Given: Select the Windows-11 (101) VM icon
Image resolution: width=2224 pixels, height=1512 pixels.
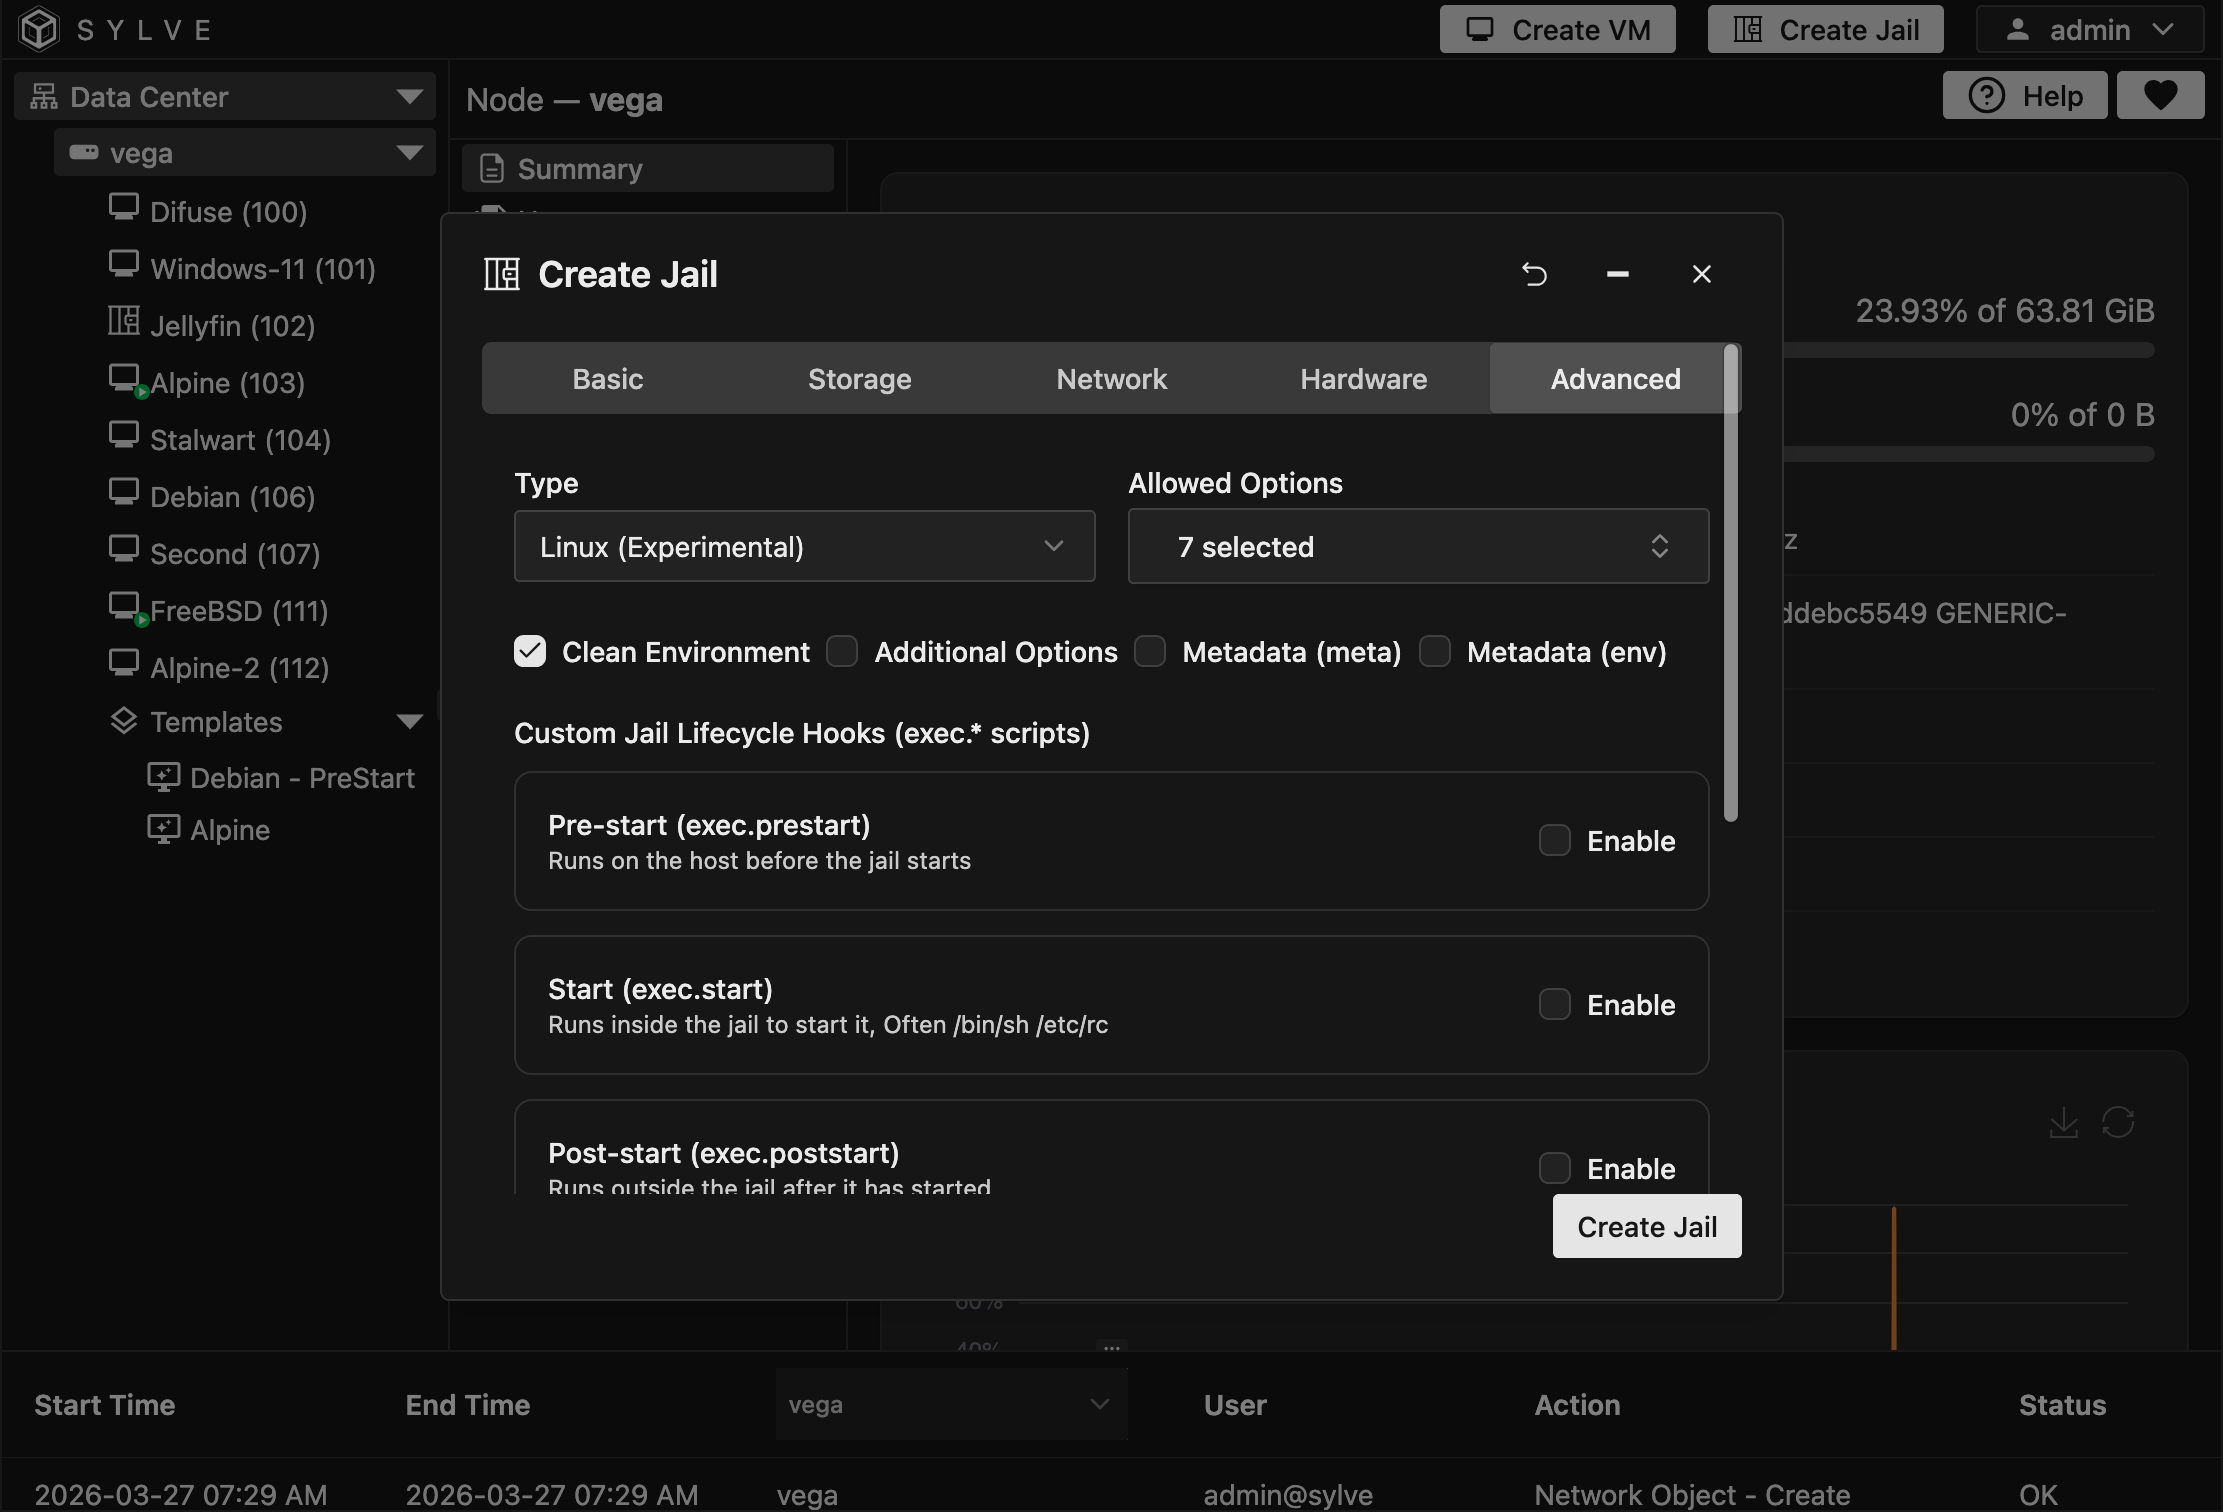Looking at the screenshot, I should 124,265.
